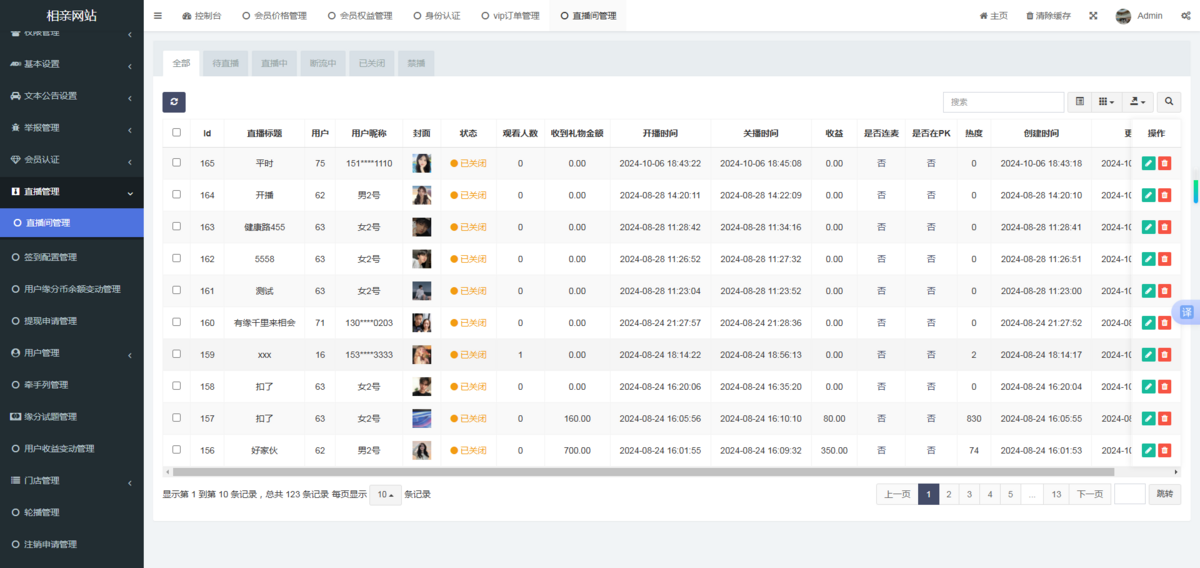Go to pagination page 3

(x=970, y=494)
